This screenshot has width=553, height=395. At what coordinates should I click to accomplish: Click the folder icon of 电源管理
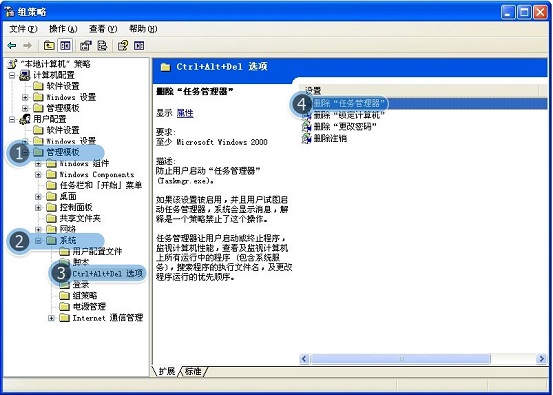[64, 306]
